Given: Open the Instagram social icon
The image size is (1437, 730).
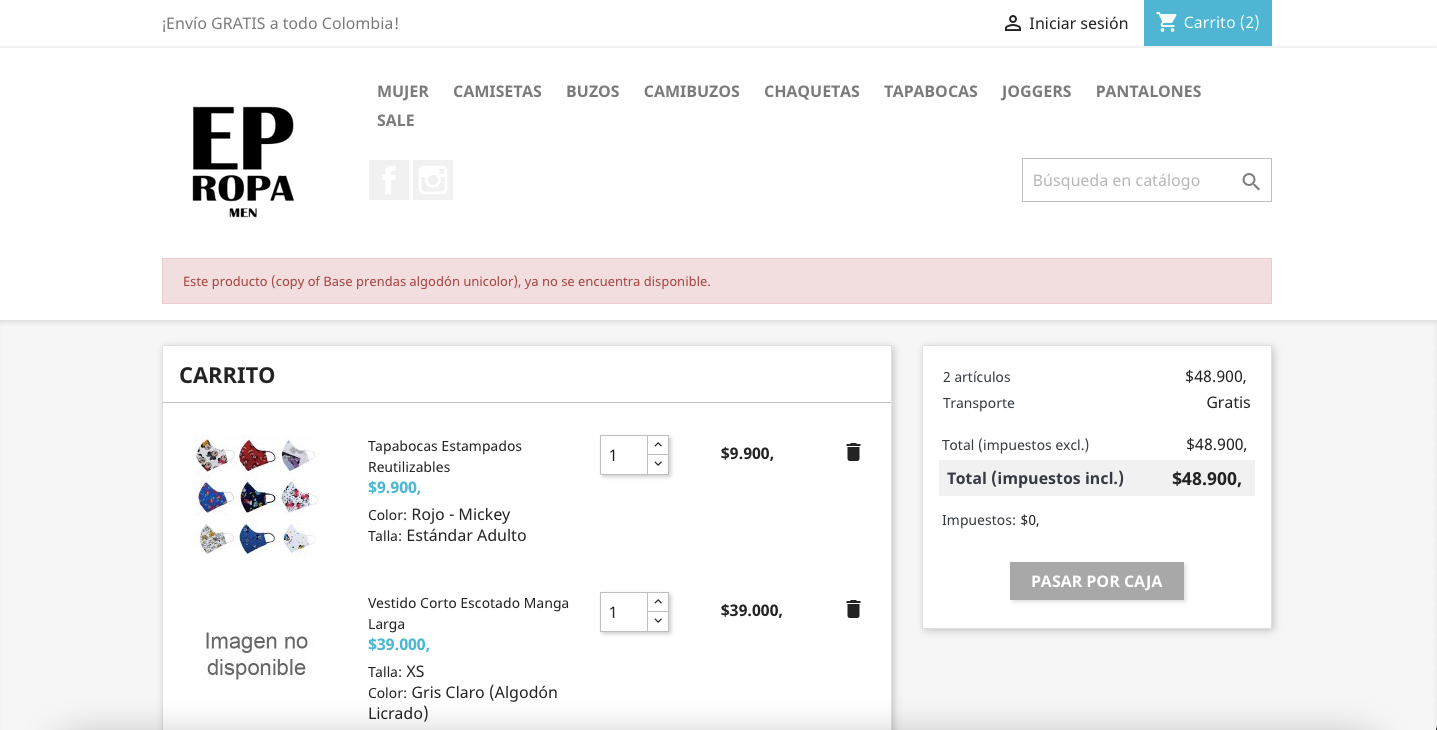Looking at the screenshot, I should pos(433,180).
